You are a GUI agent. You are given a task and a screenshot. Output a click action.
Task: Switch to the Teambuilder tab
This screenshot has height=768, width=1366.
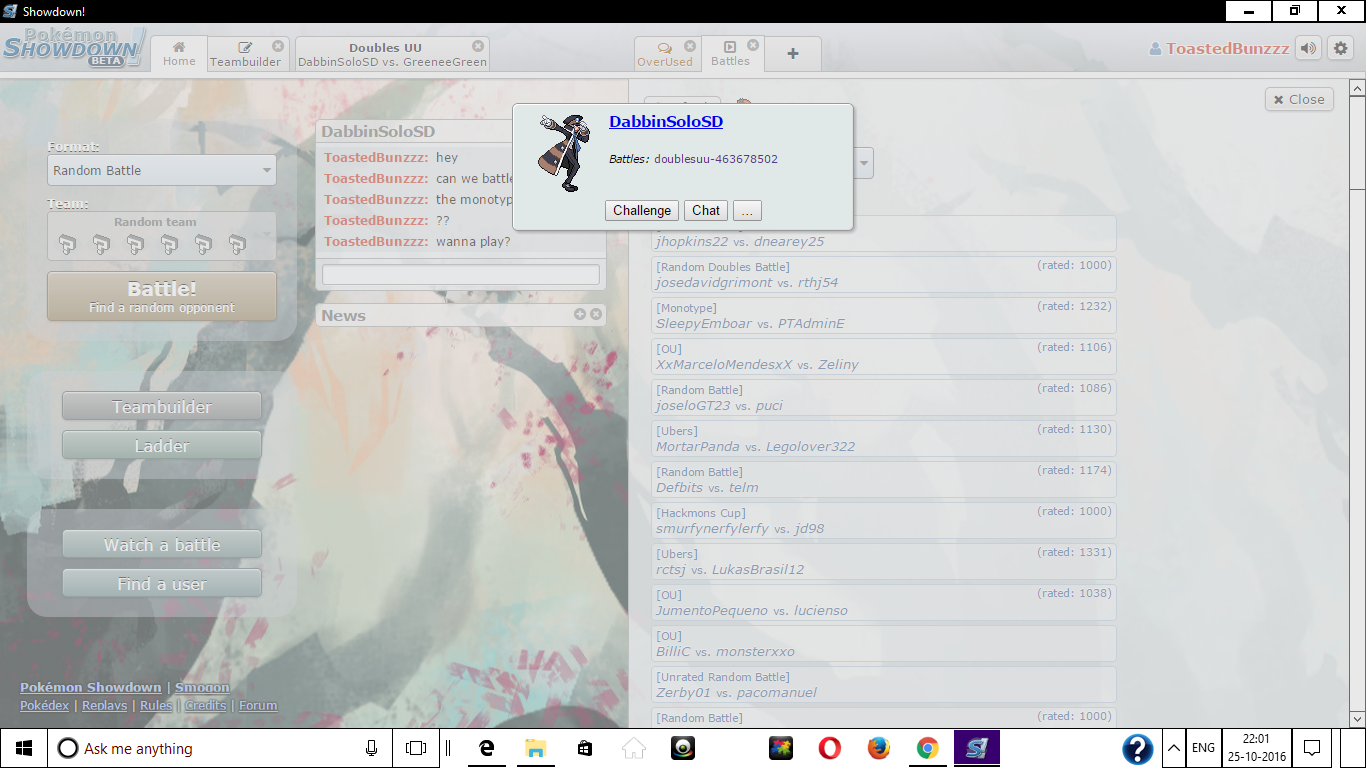[245, 54]
